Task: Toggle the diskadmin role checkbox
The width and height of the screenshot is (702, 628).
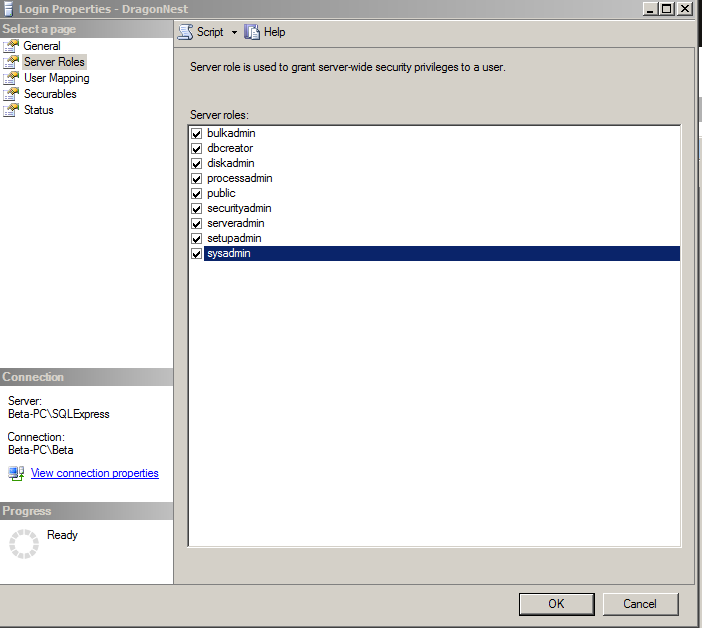Action: click(197, 163)
